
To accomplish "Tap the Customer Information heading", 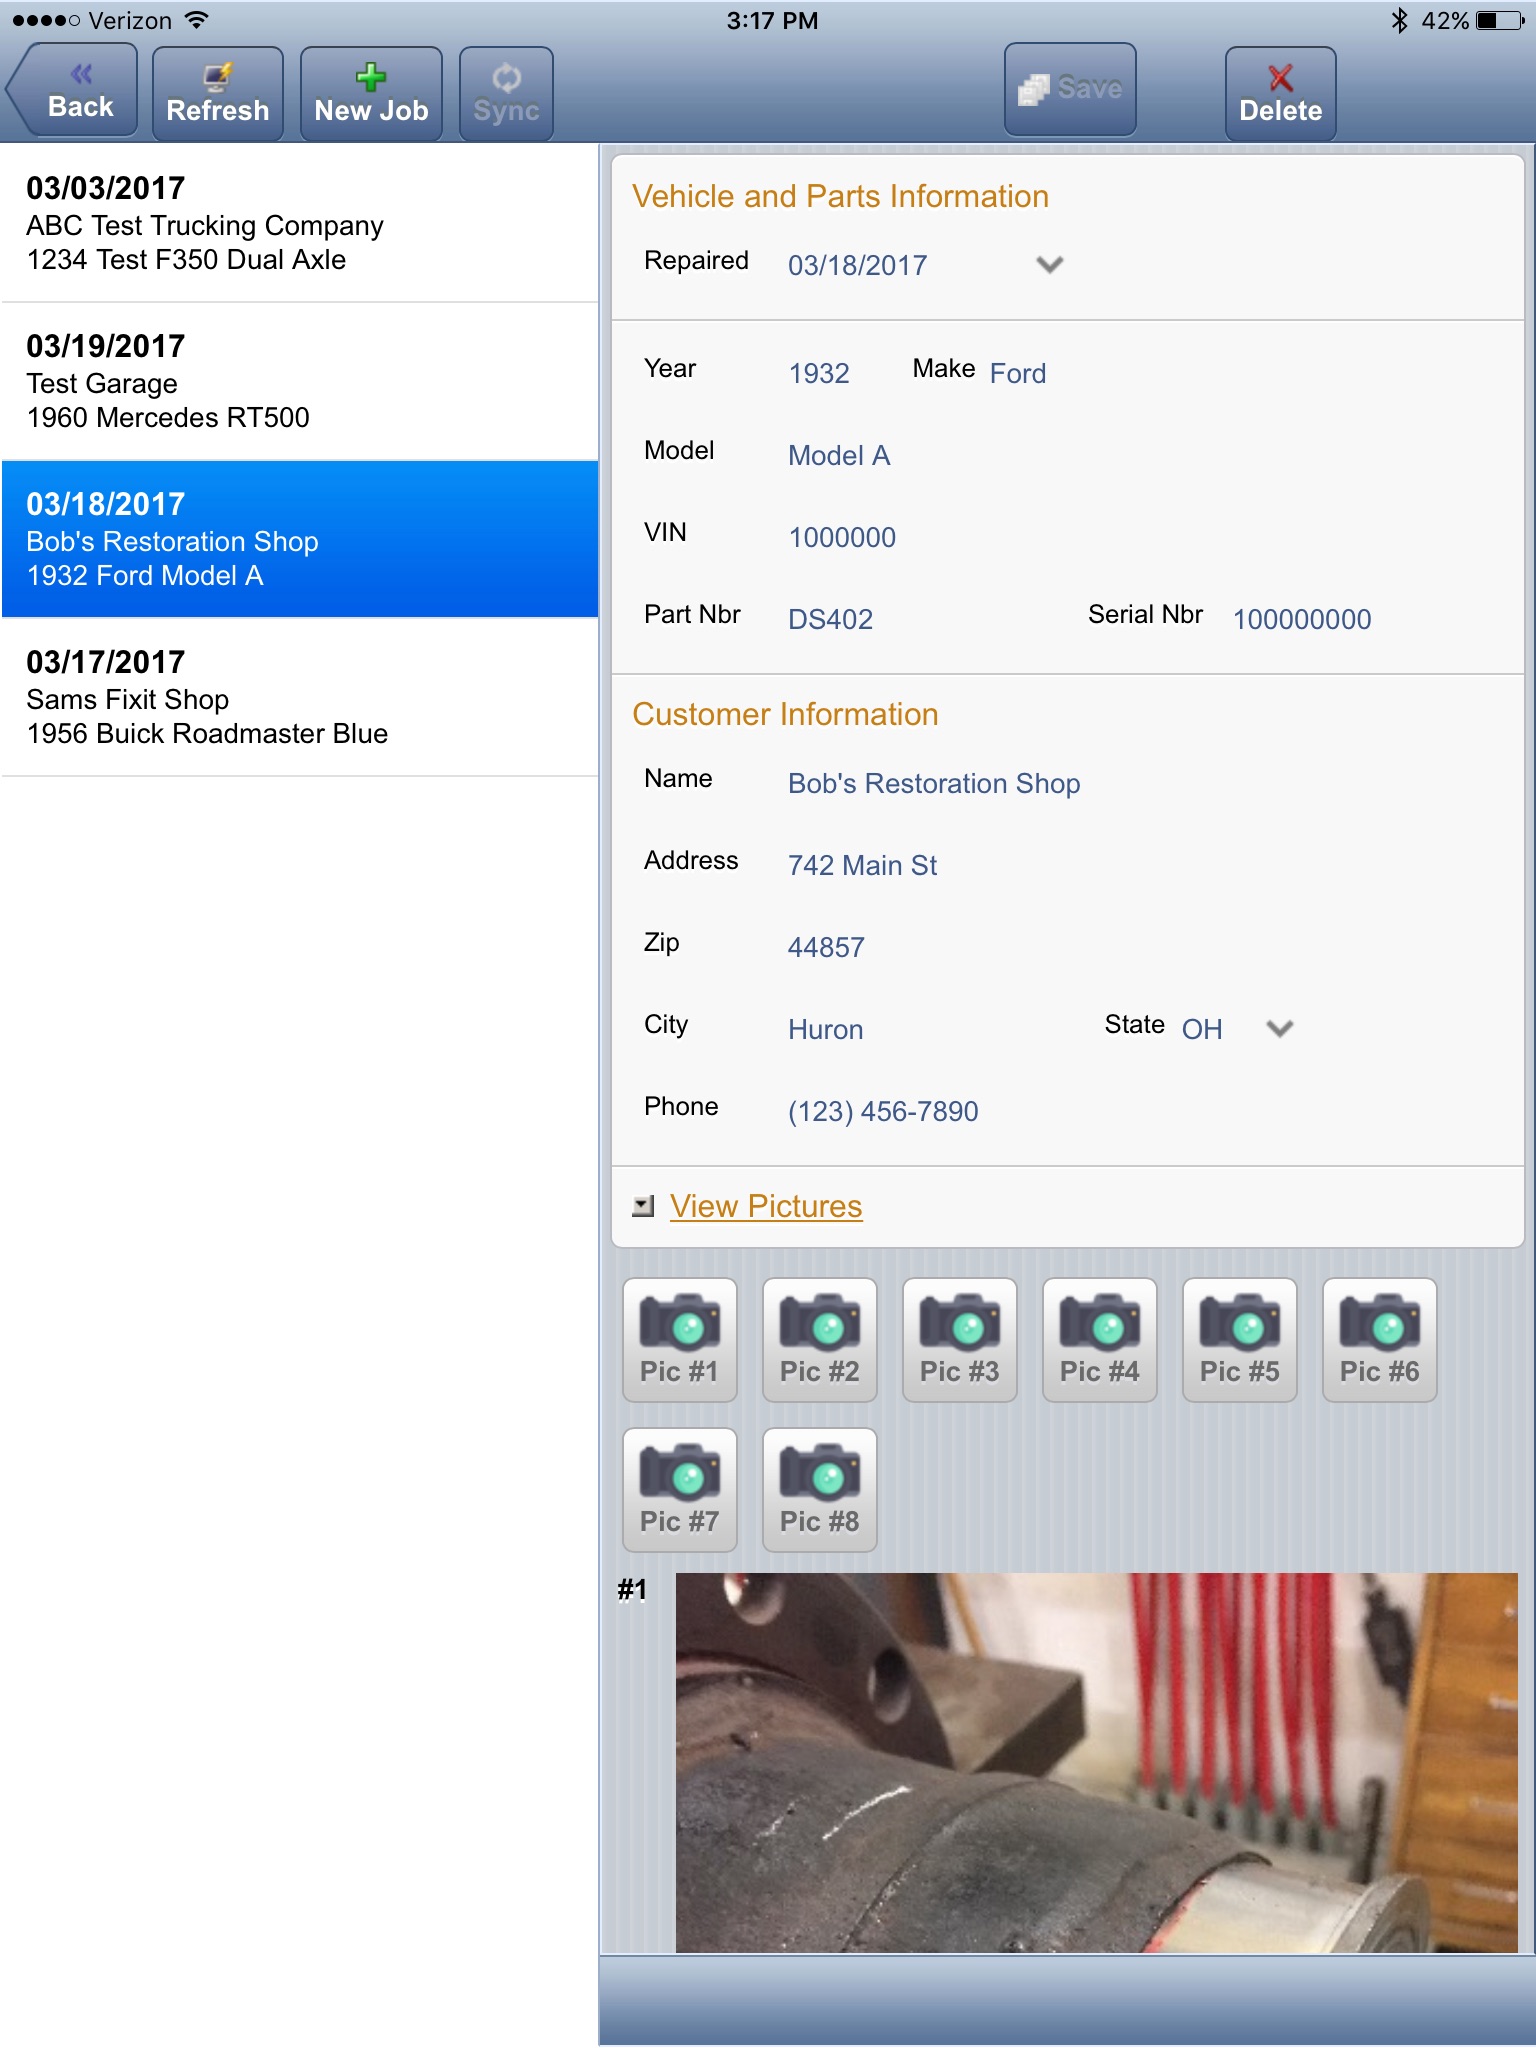I will tap(785, 714).
